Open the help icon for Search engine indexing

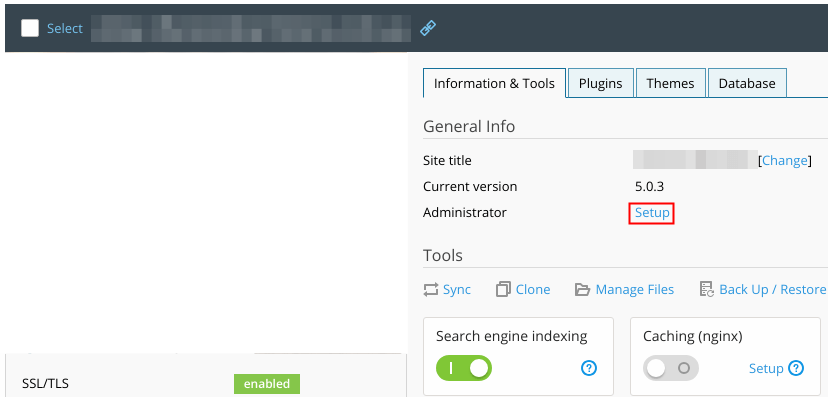(589, 368)
